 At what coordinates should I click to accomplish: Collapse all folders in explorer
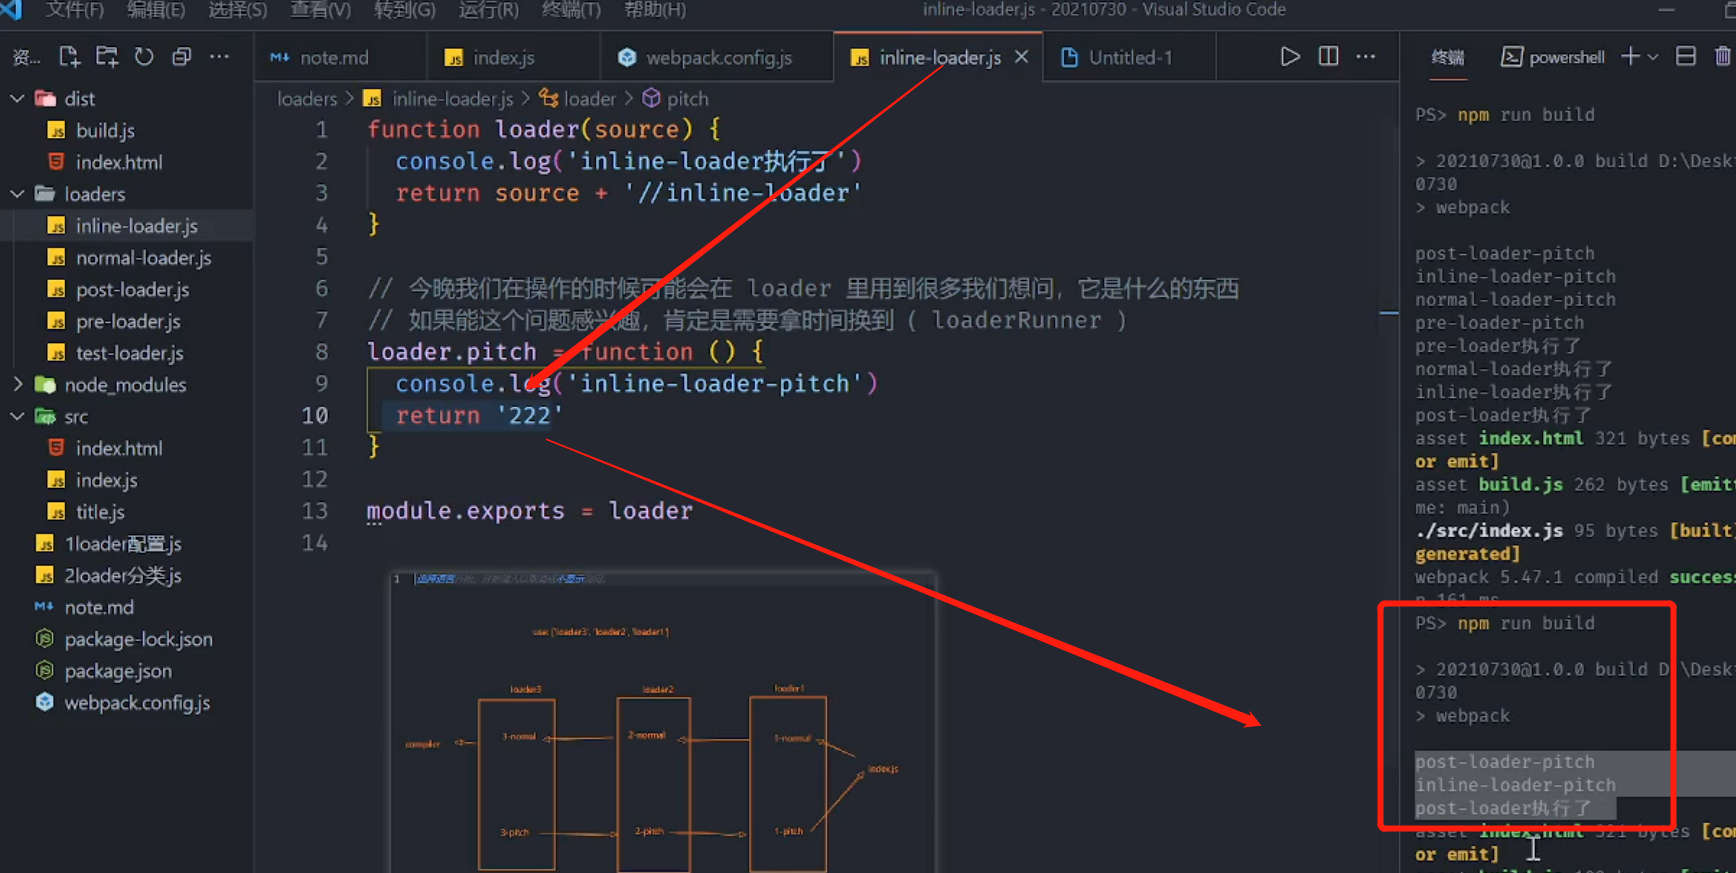[x=181, y=57]
